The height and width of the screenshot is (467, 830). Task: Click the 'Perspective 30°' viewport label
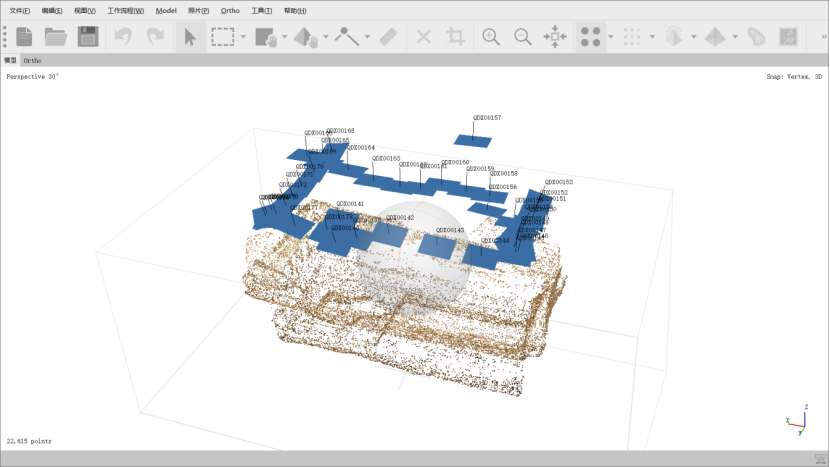tap(32, 77)
